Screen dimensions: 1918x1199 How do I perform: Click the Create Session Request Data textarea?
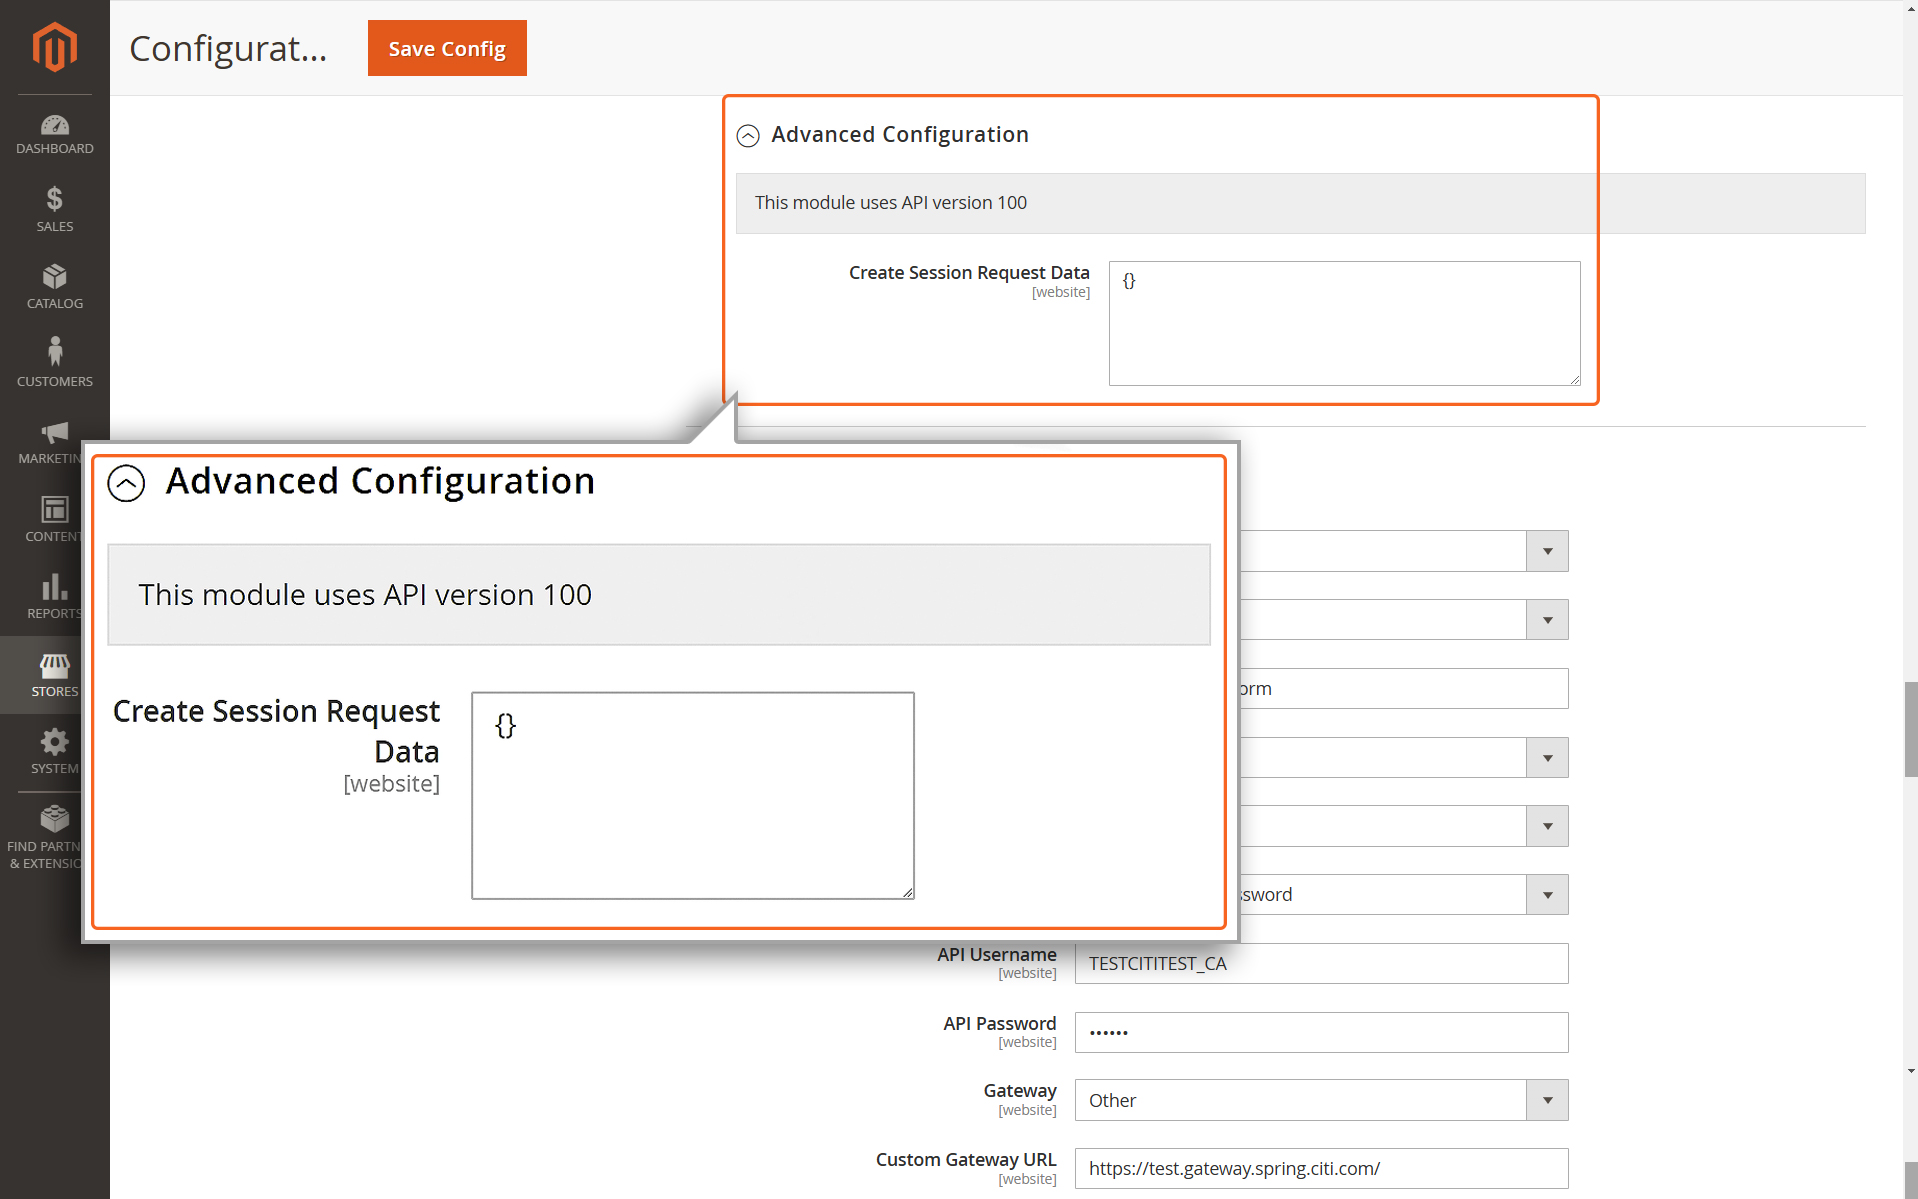tap(1344, 323)
